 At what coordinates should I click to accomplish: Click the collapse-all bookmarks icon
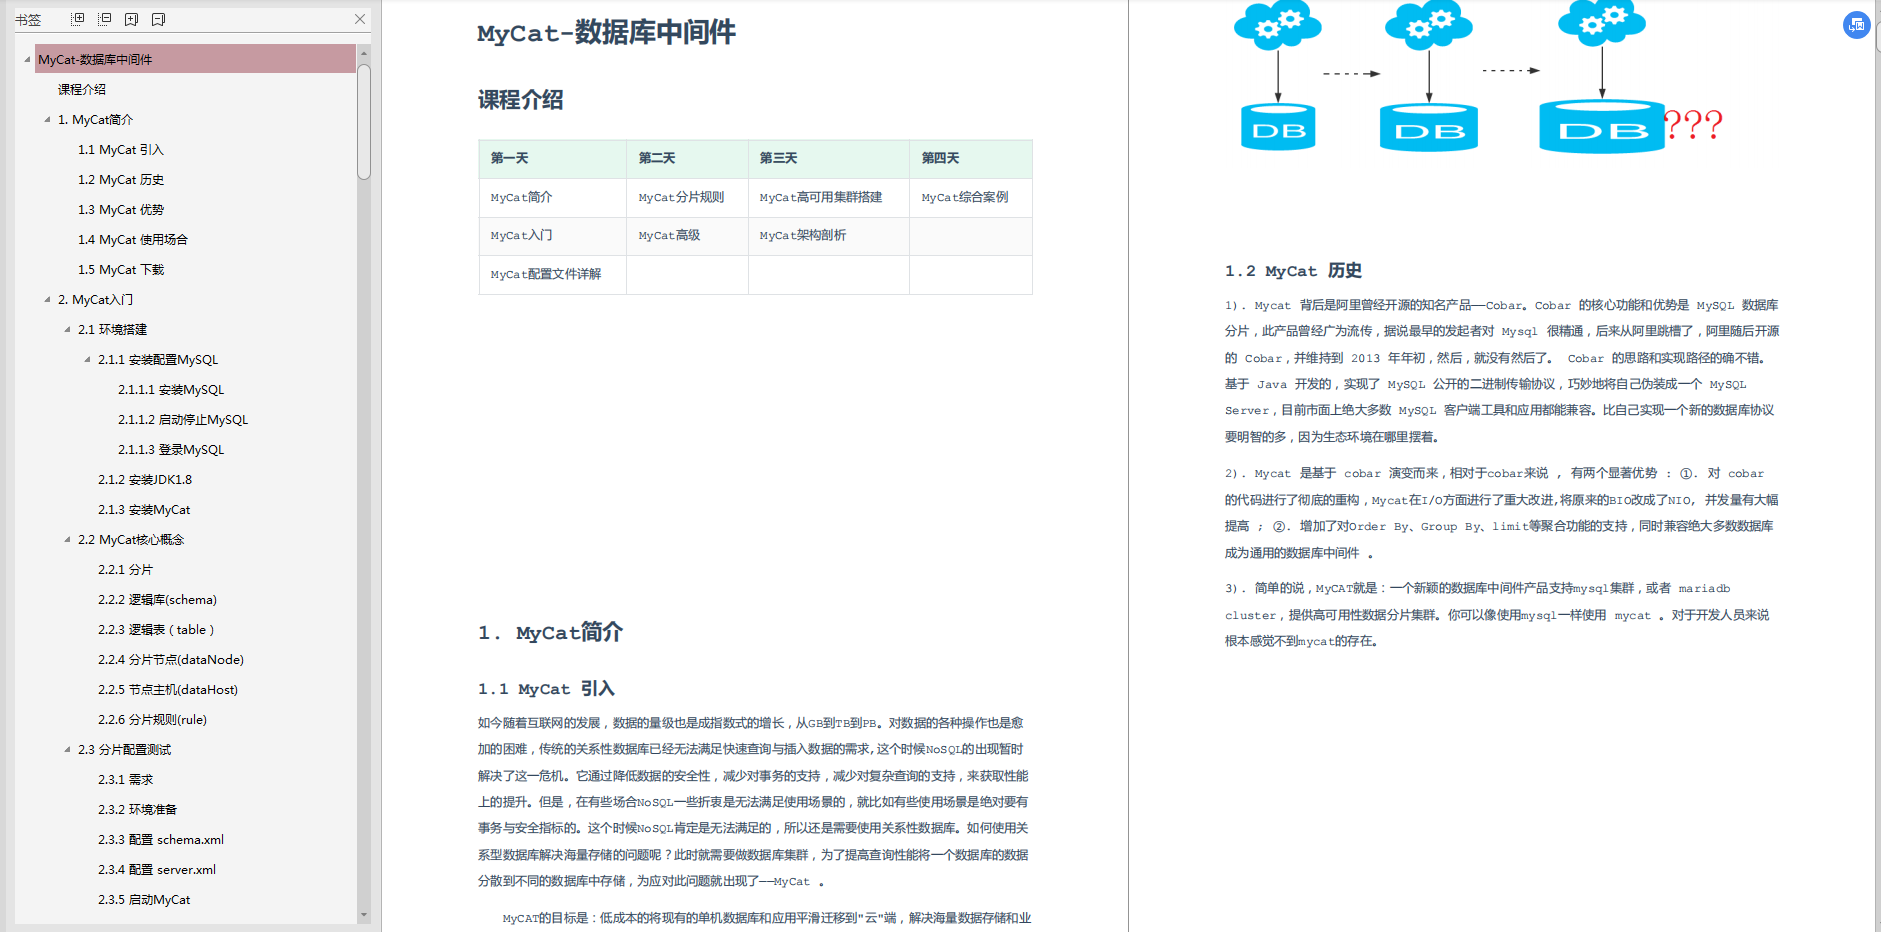[x=103, y=18]
